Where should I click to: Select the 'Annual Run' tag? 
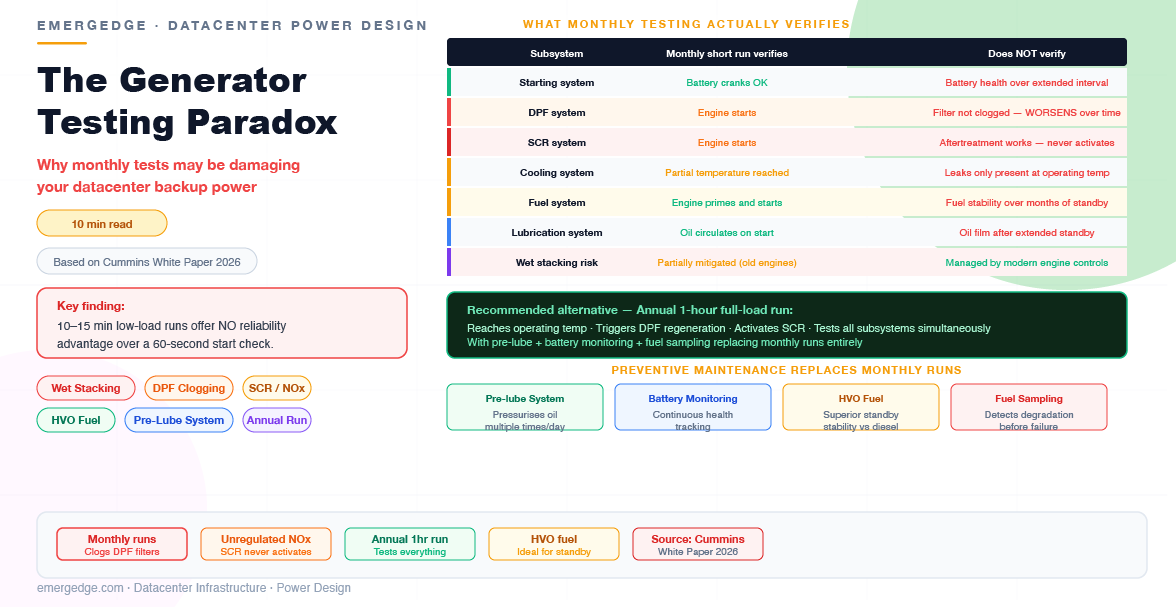click(277, 420)
